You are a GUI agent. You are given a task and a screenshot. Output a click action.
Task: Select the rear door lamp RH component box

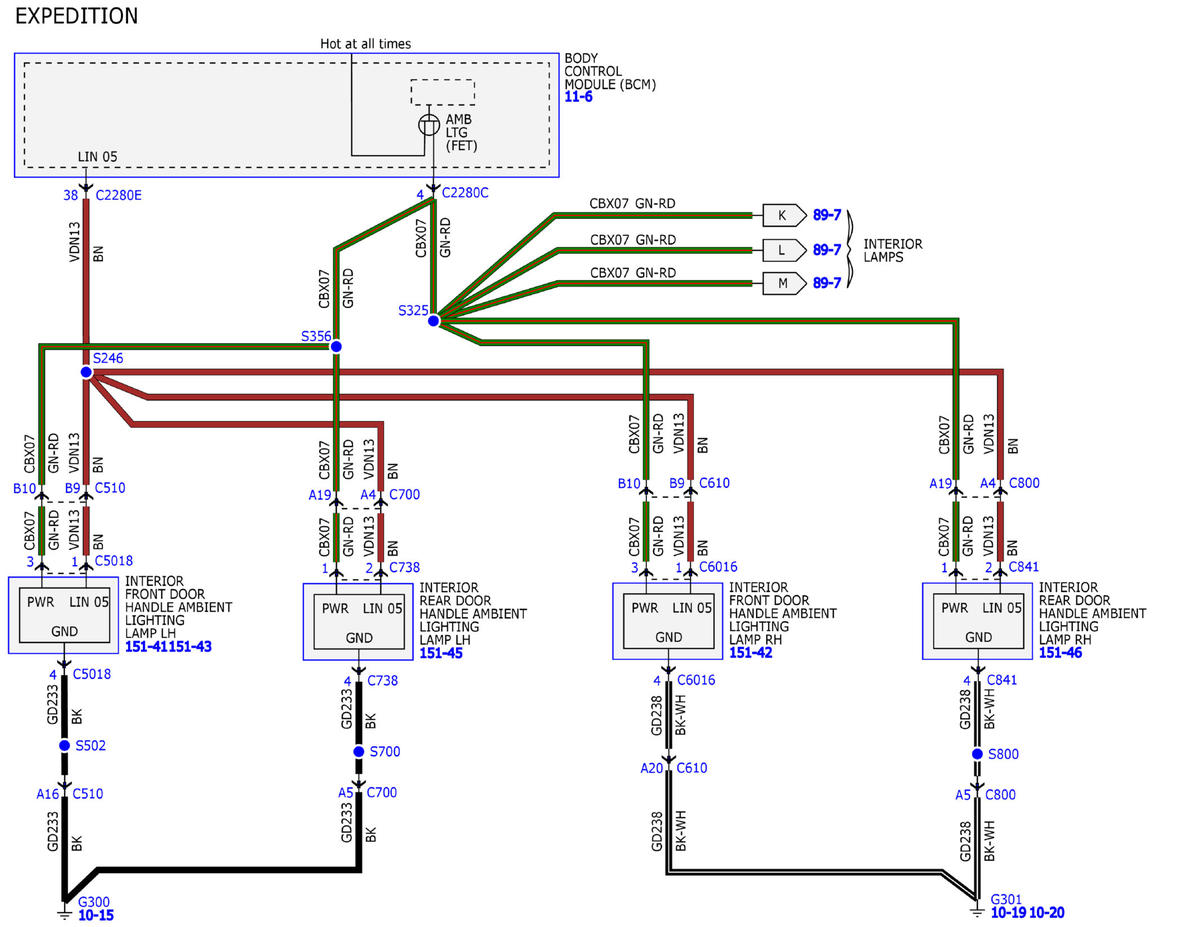pyautogui.click(x=977, y=621)
